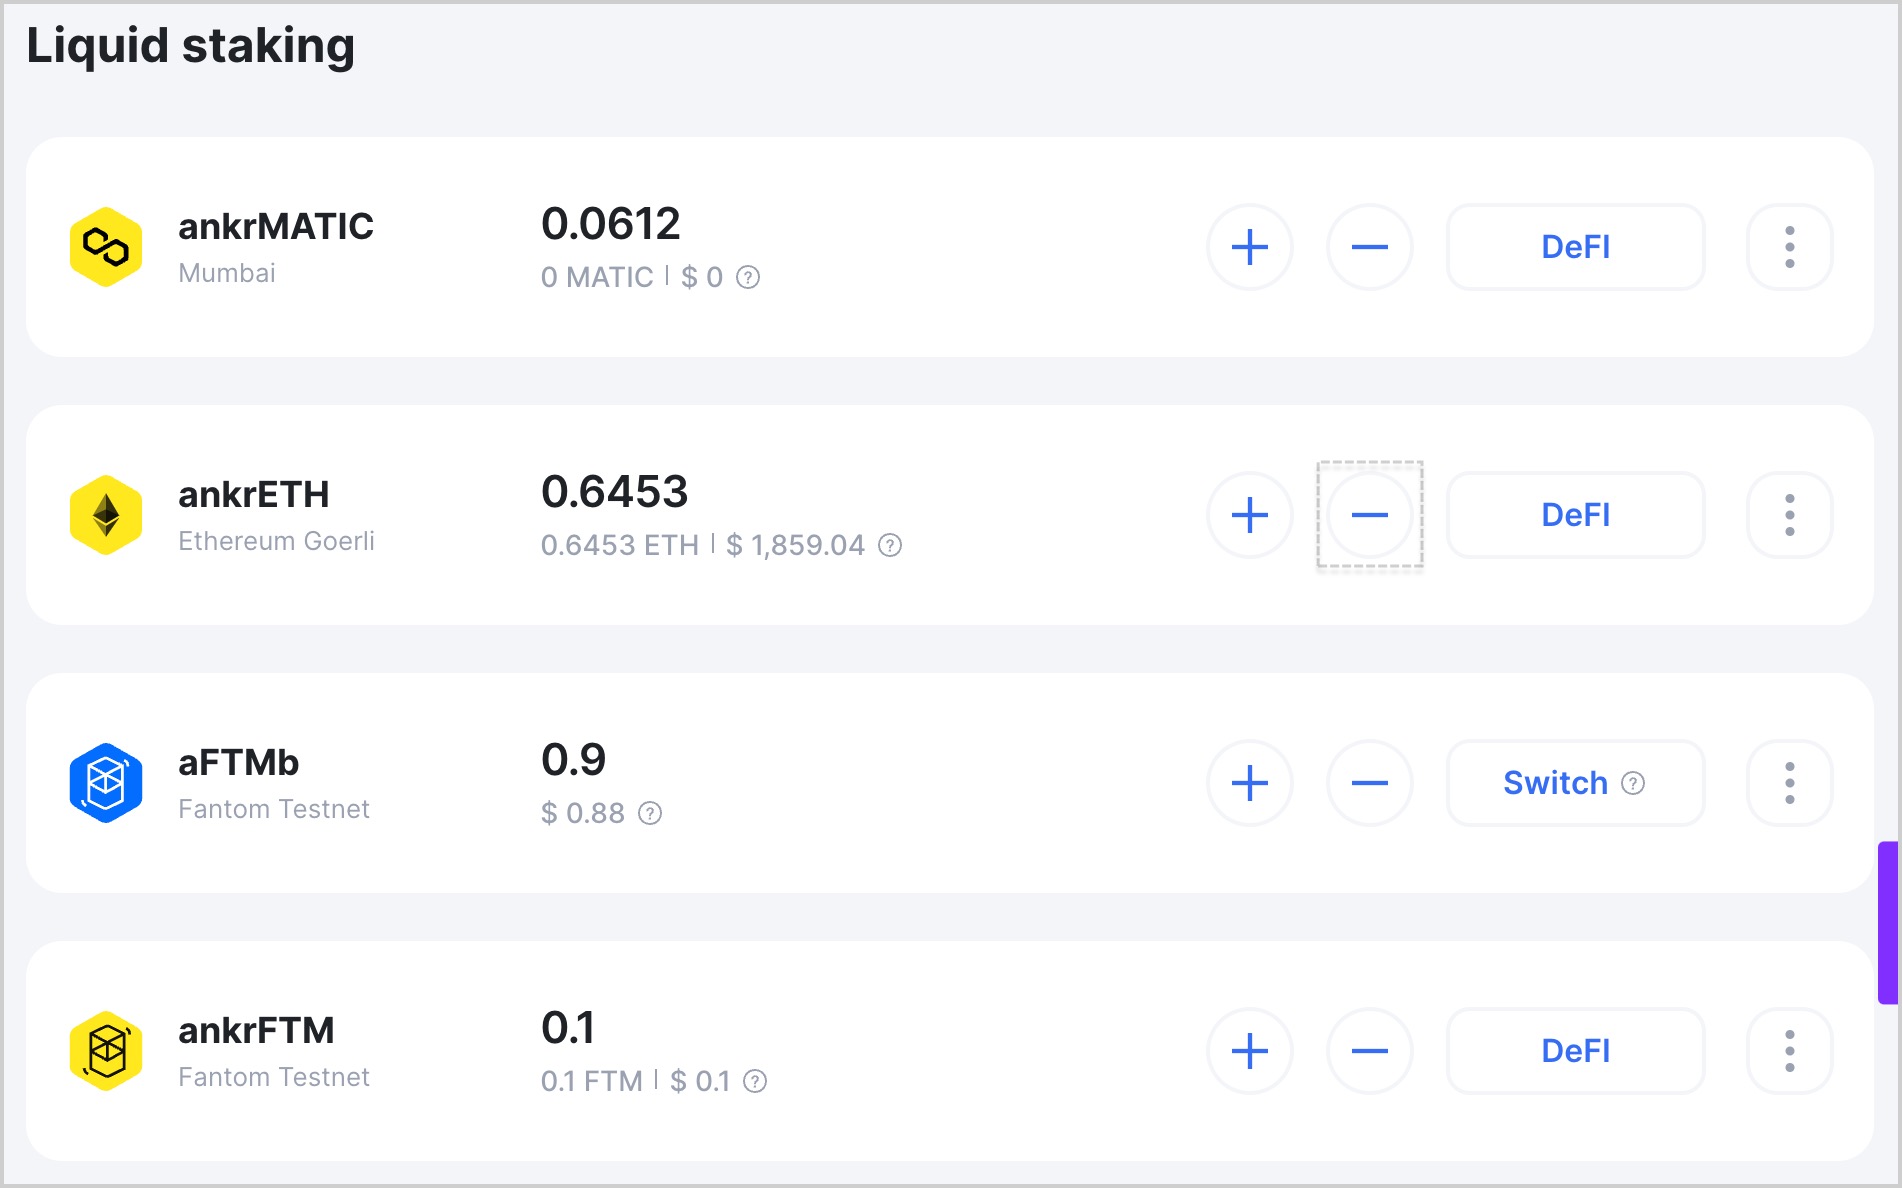The height and width of the screenshot is (1188, 1902).
Task: Open the ankrFTM three-dot options menu
Action: [1789, 1051]
